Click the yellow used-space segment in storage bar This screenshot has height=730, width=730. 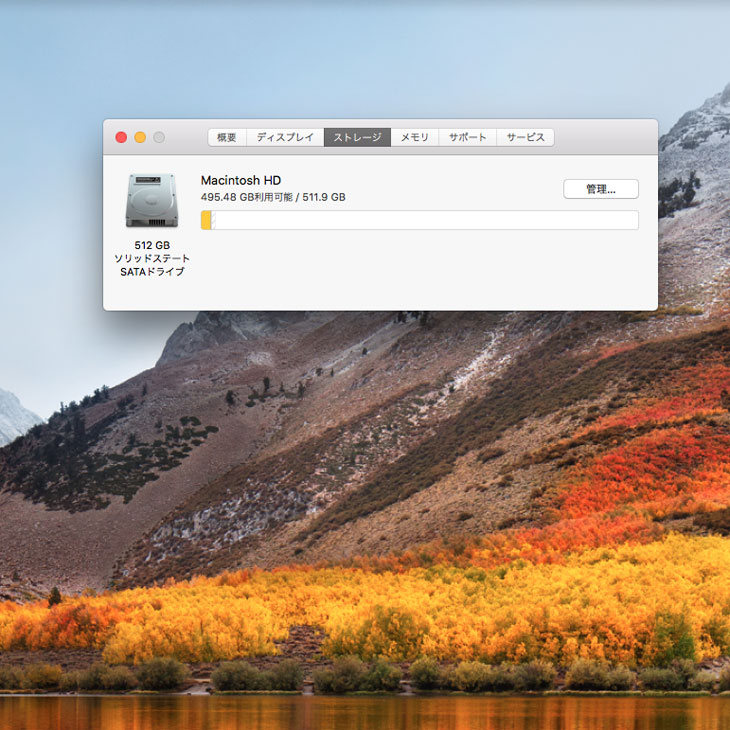tap(206, 220)
